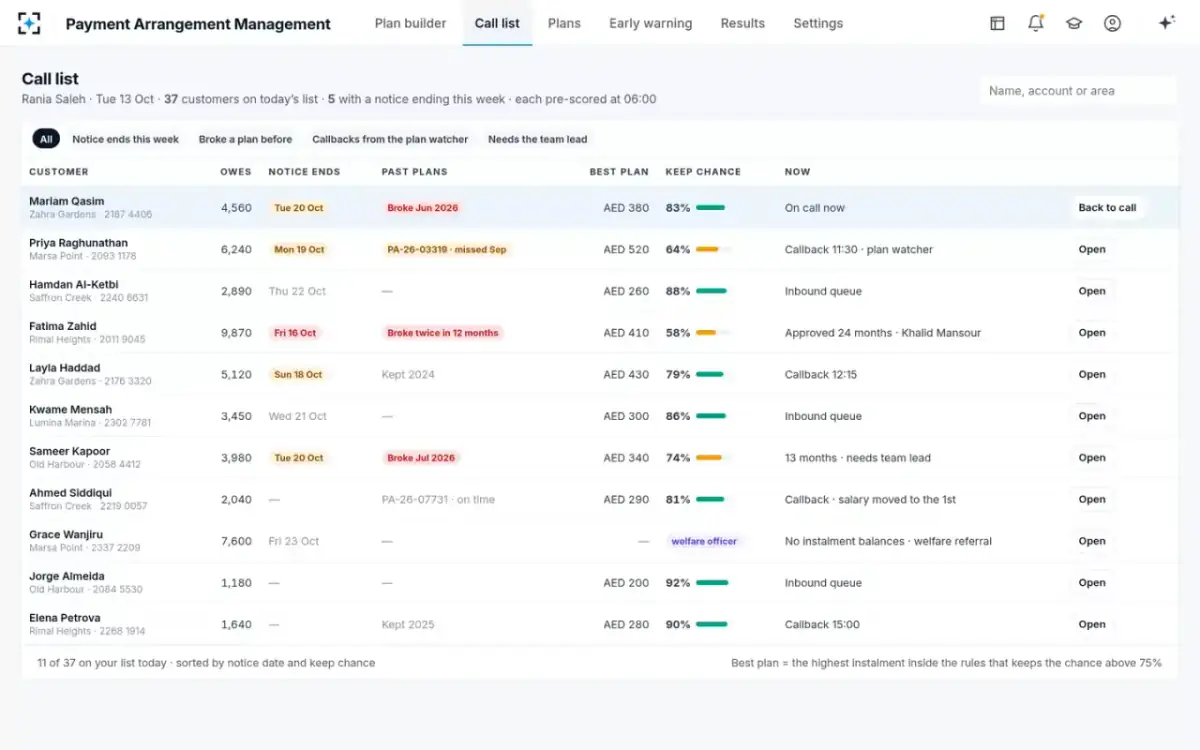Click the welfare officer tag
The height and width of the screenshot is (750, 1200).
pyautogui.click(x=704, y=541)
